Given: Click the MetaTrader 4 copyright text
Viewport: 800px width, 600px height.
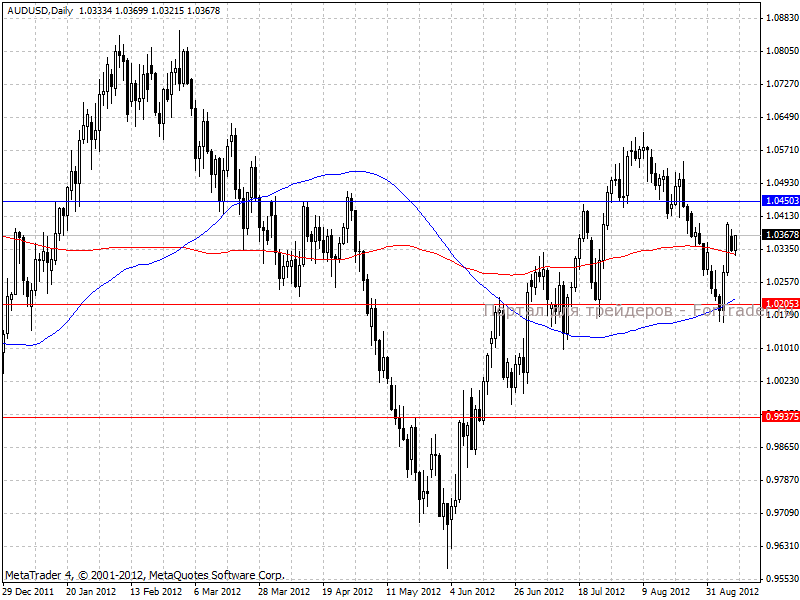Looking at the screenshot, I should click(x=145, y=575).
